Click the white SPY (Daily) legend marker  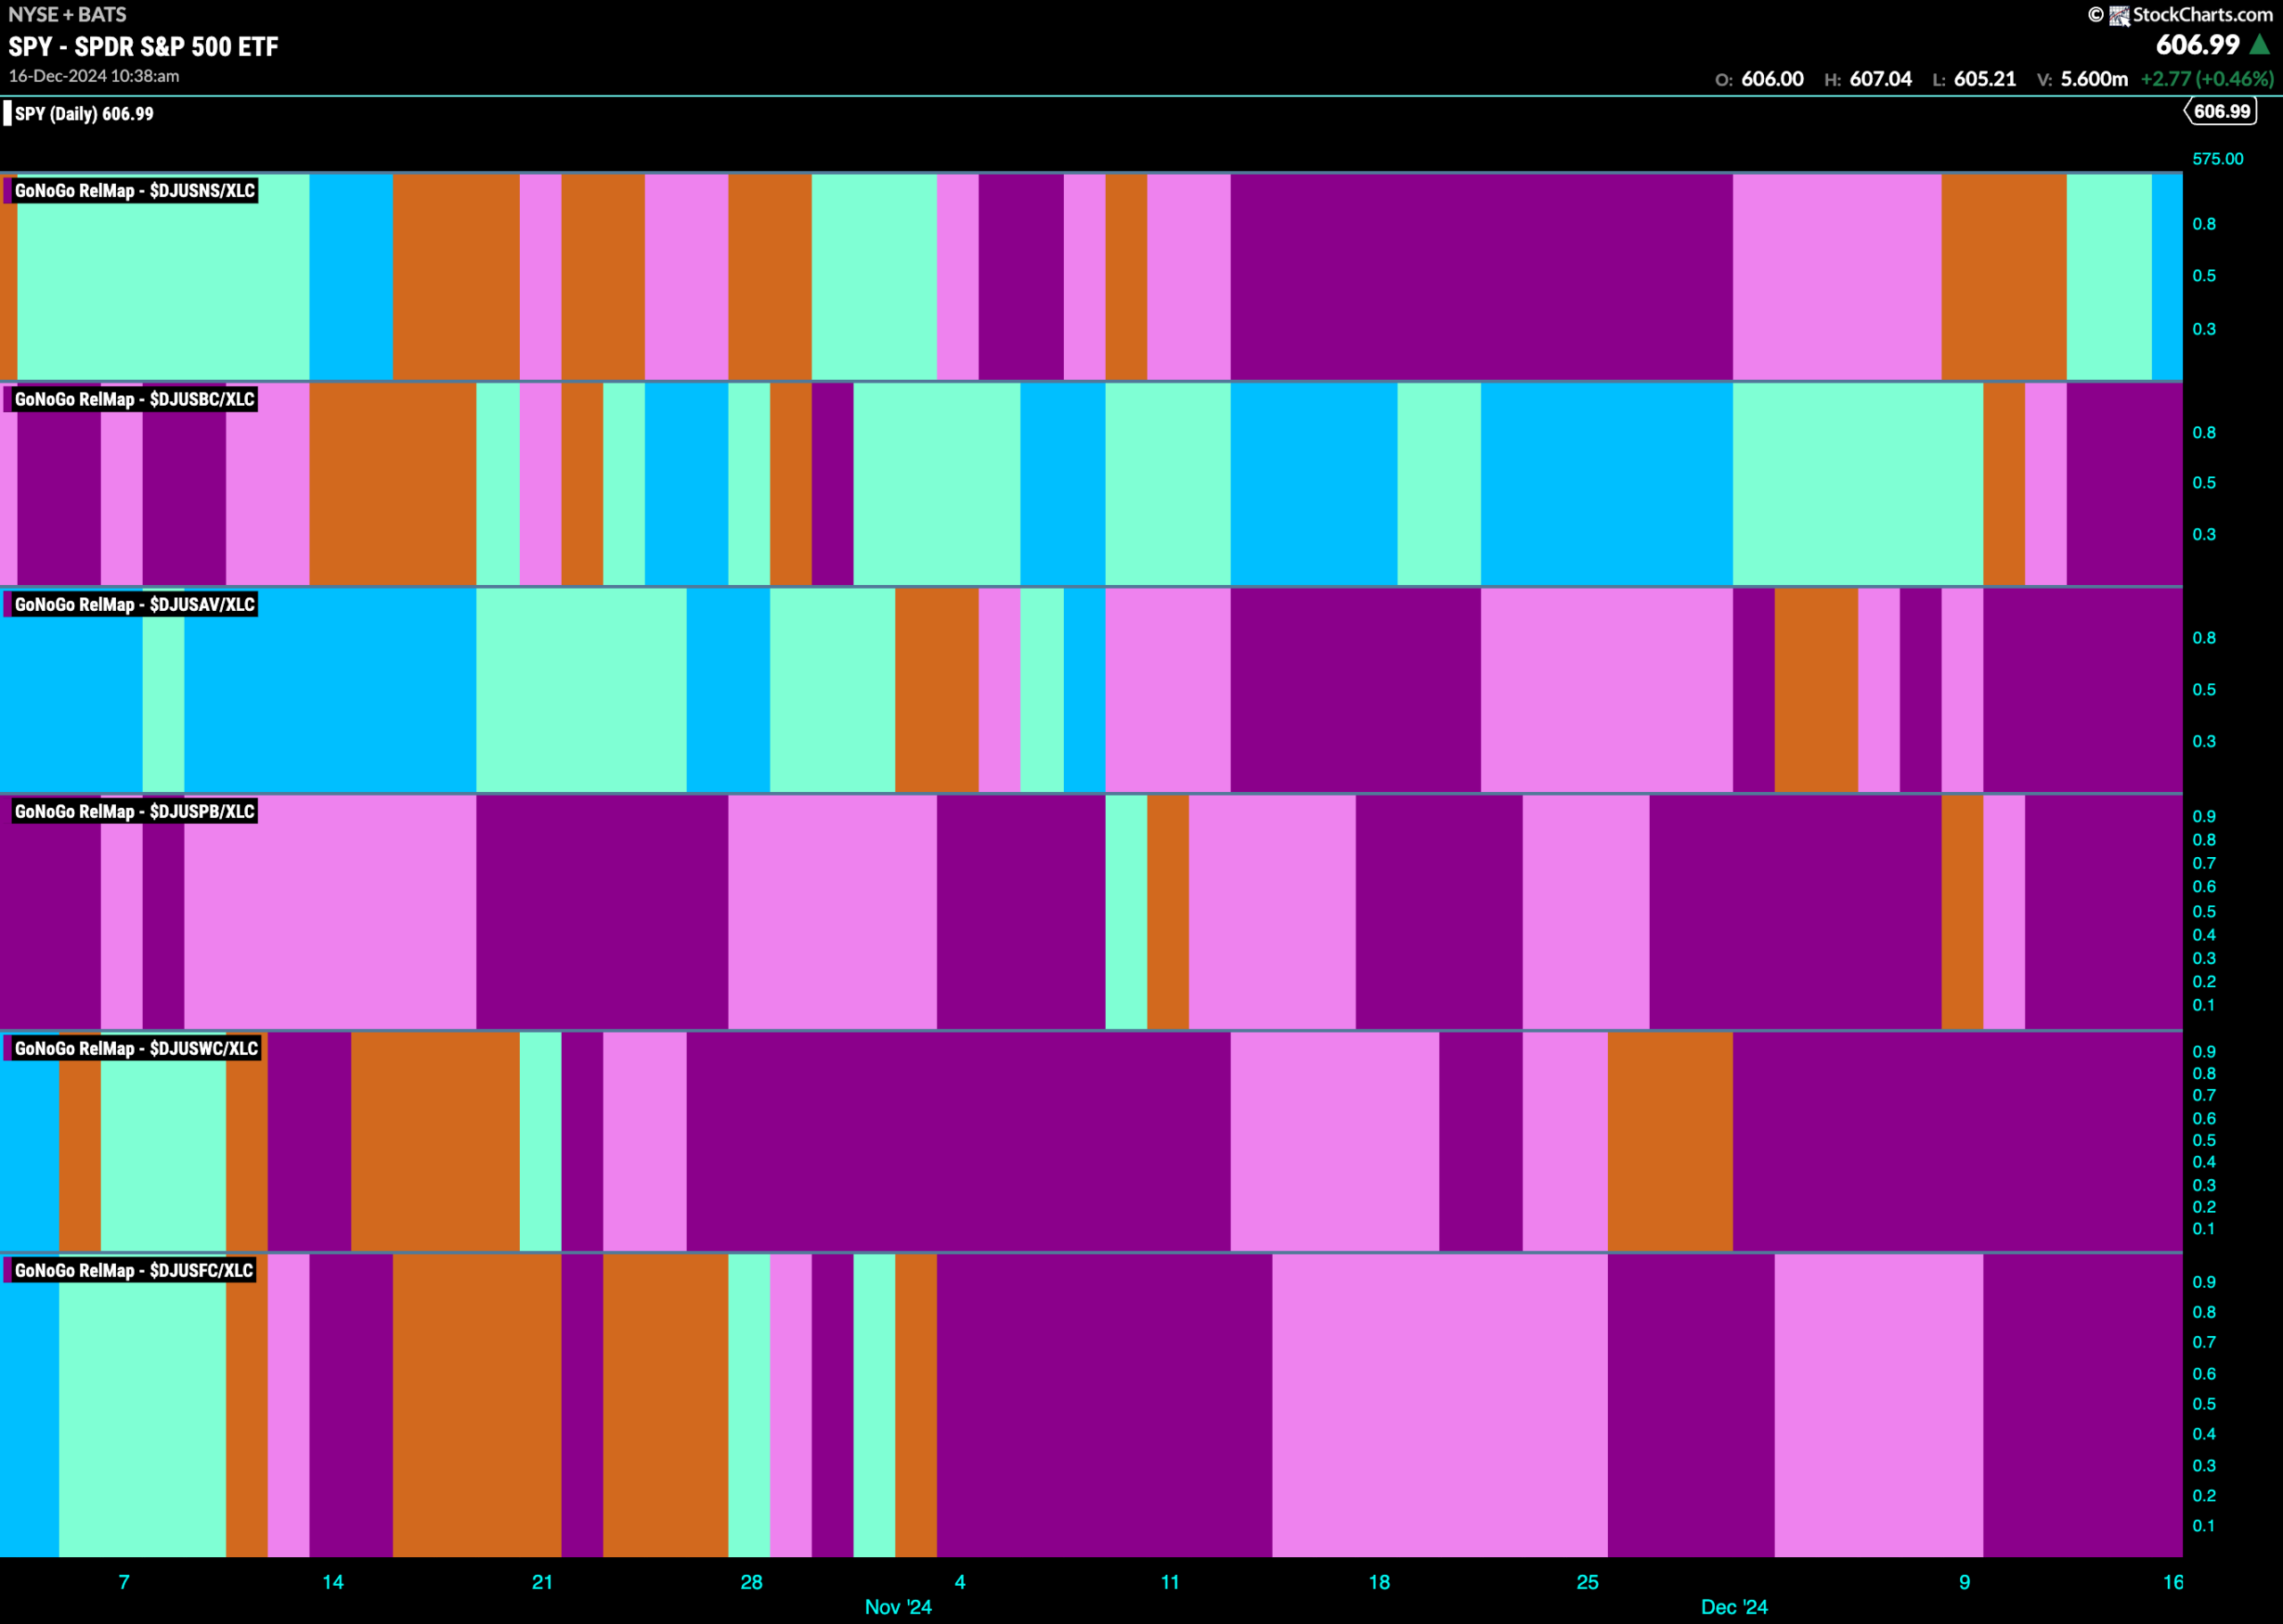point(8,113)
